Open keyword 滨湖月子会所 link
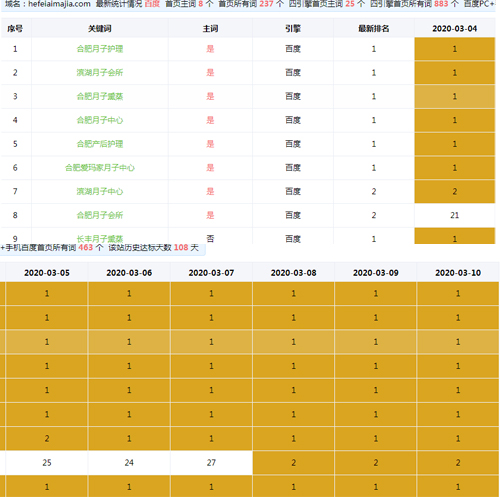 (100, 73)
